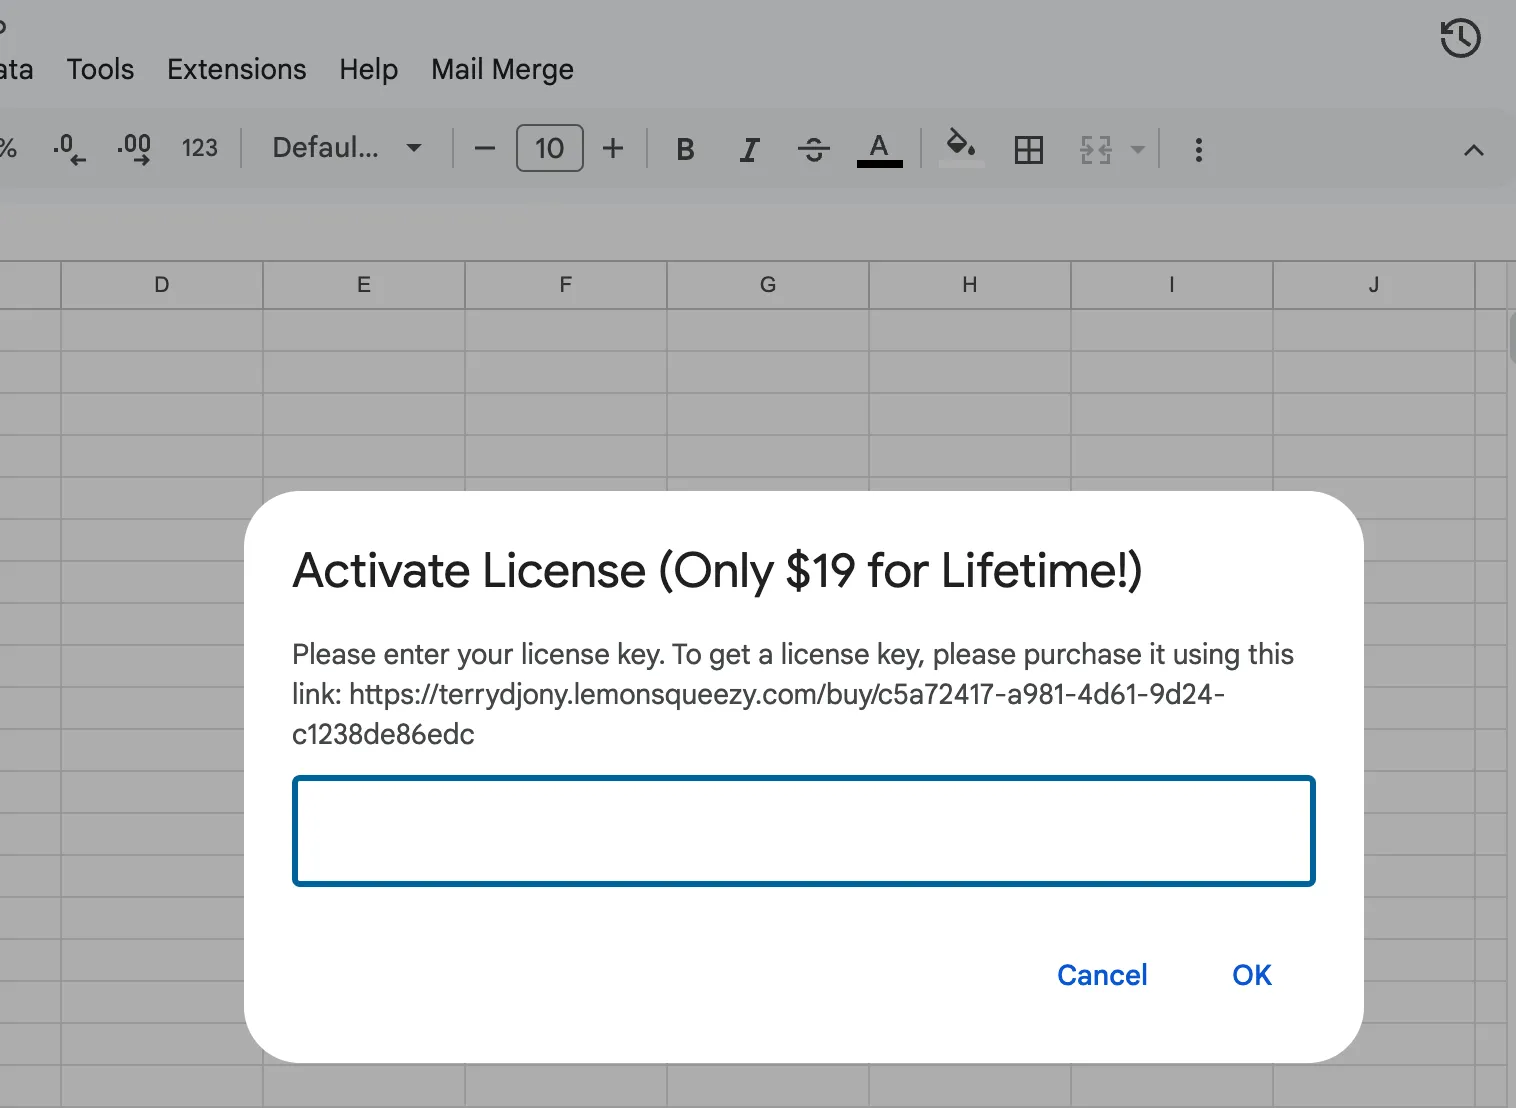Image resolution: width=1516 pixels, height=1108 pixels.
Task: Decrease decimal places
Action: 68,149
